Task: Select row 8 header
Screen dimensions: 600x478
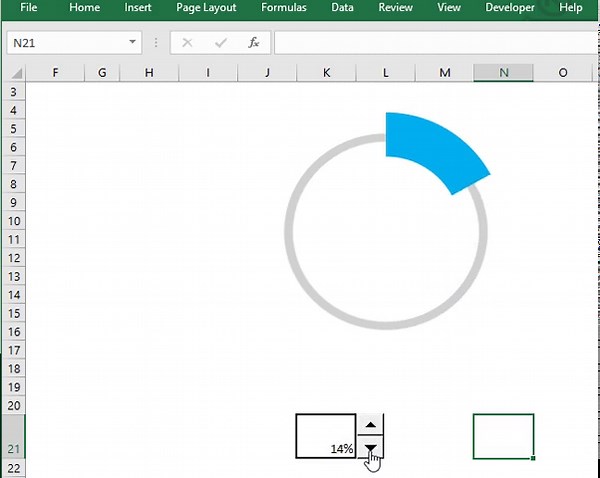Action: (14, 184)
